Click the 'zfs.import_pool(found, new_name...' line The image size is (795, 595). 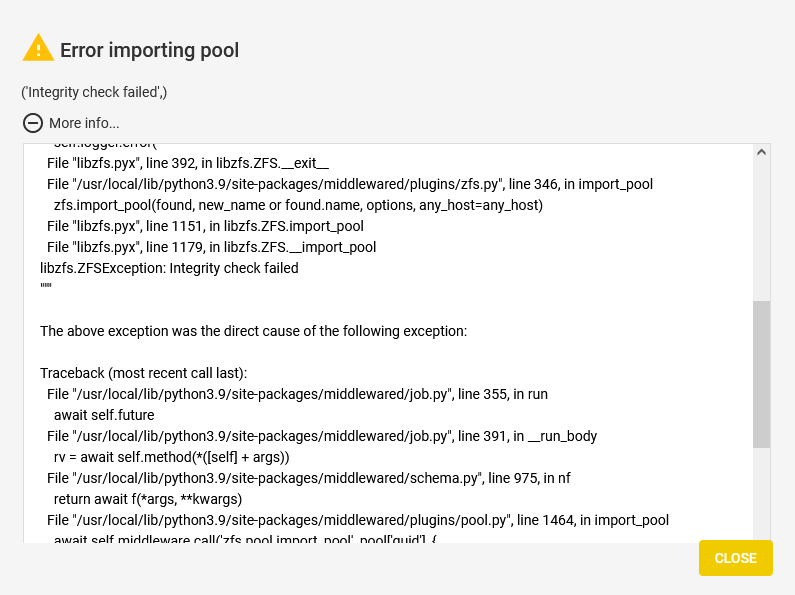(x=298, y=205)
